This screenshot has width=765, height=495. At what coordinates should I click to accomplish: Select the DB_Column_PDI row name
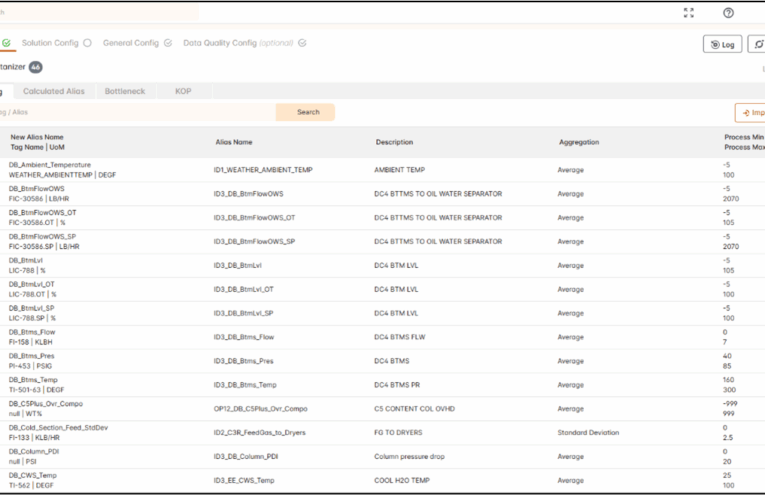(34, 452)
